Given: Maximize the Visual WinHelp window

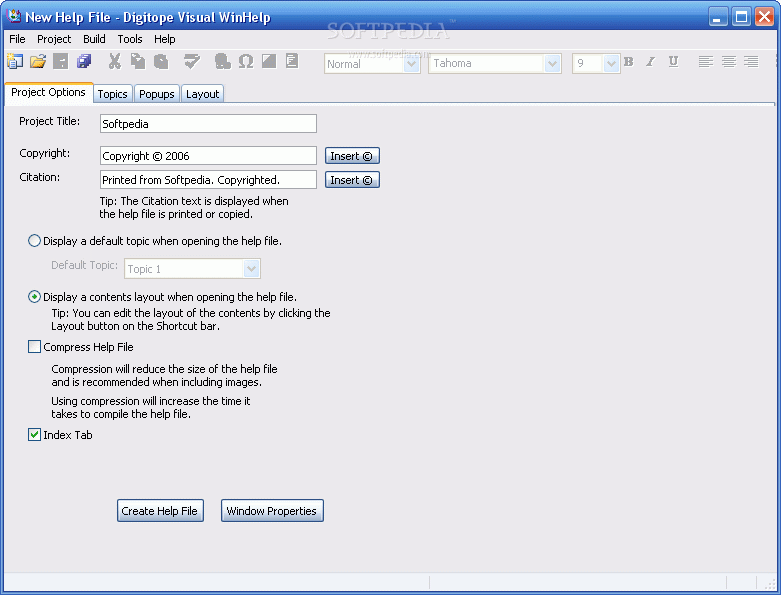Looking at the screenshot, I should coord(741,17).
